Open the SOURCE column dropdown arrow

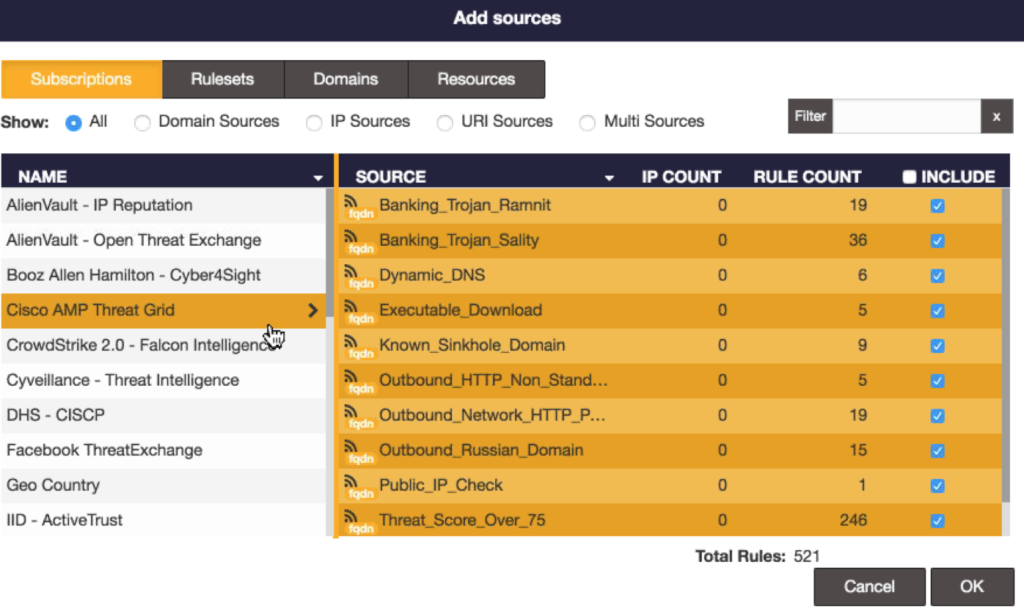tap(609, 178)
